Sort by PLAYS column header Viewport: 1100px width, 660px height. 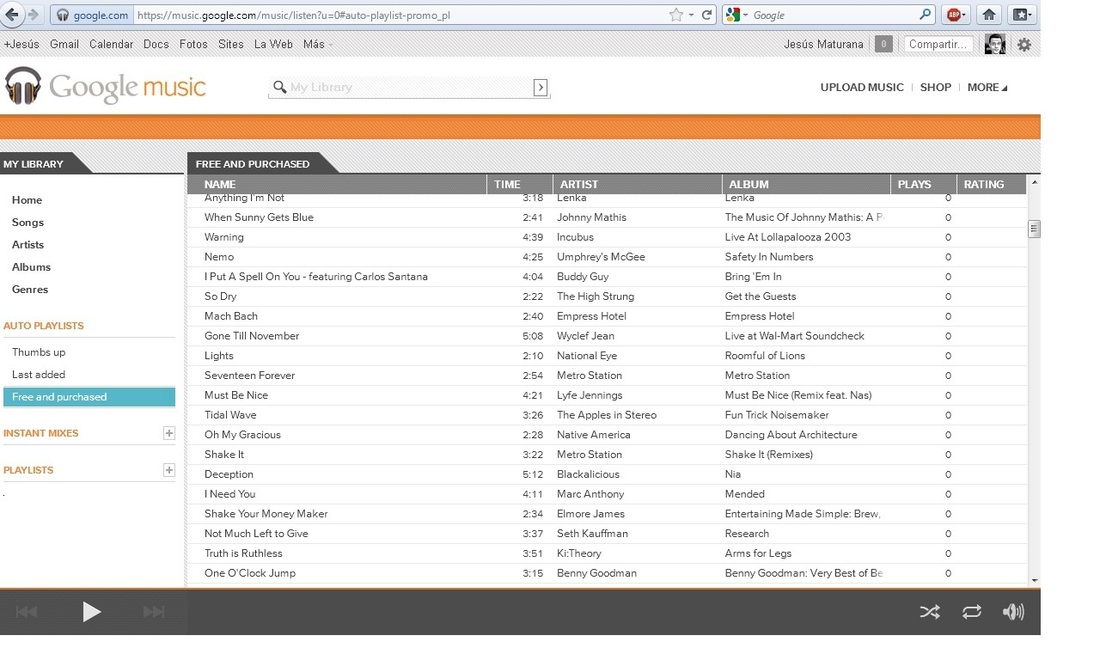click(923, 184)
